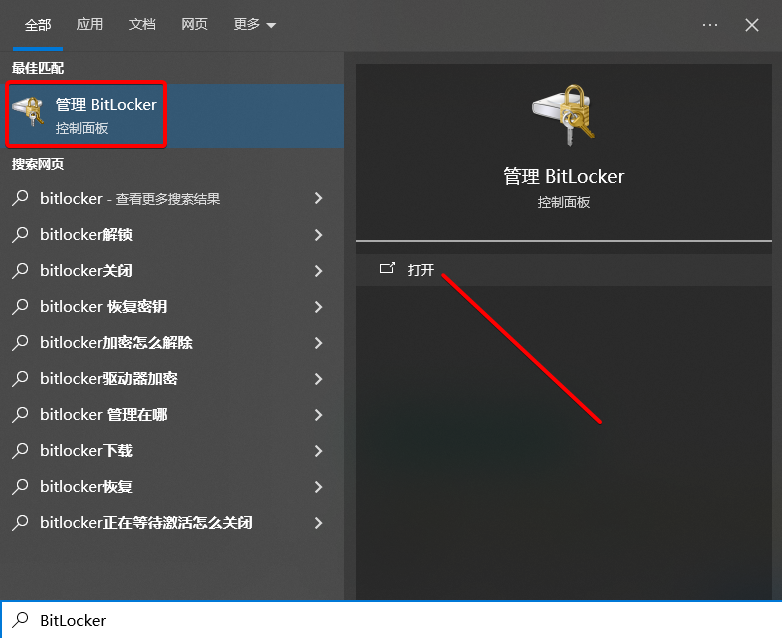Switch to the 全部 tab
This screenshot has height=638, width=782.
click(38, 24)
